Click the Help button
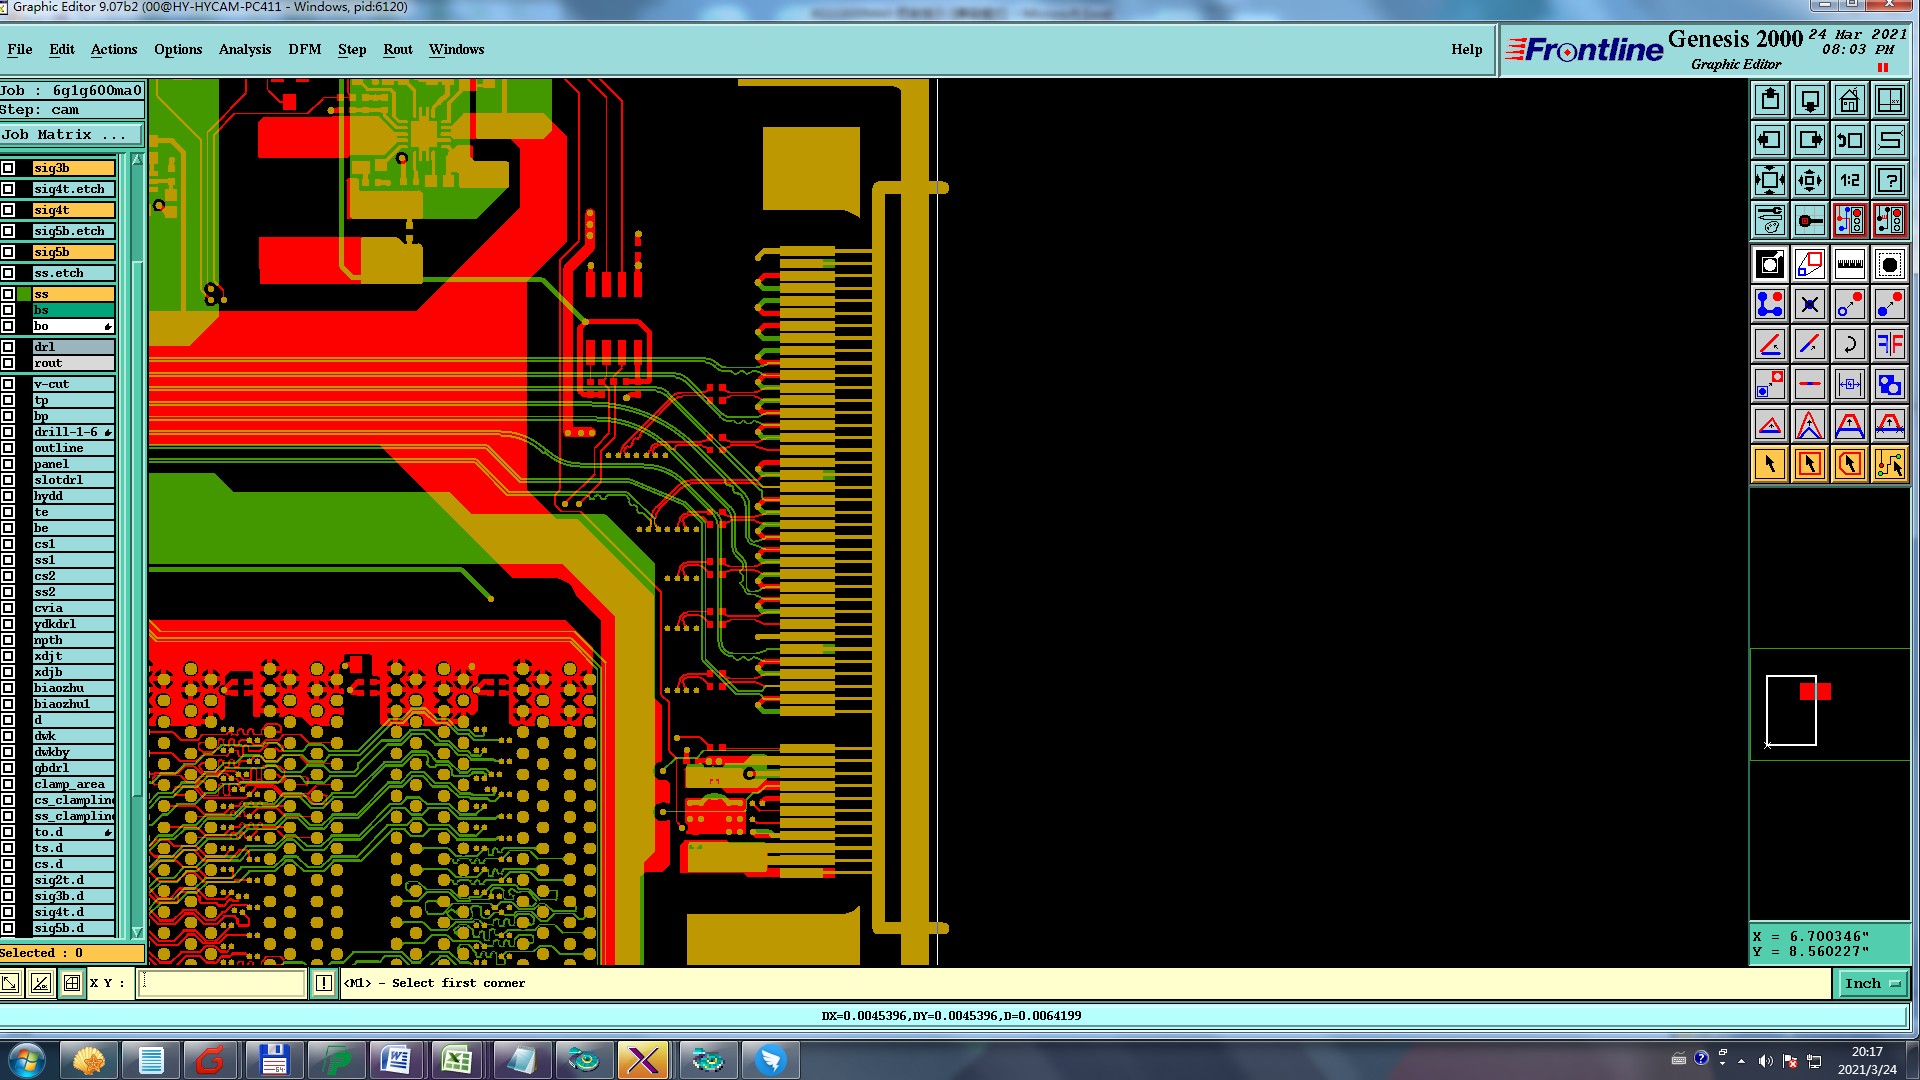The width and height of the screenshot is (1920, 1080). [x=1466, y=49]
